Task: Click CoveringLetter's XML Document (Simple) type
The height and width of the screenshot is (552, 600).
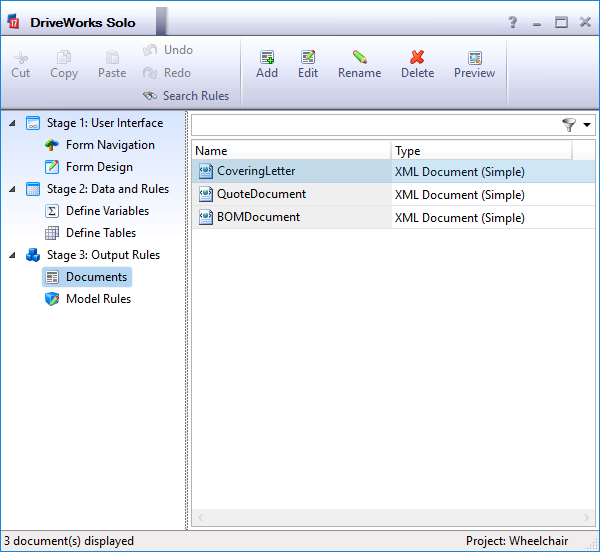Action: click(x=460, y=172)
